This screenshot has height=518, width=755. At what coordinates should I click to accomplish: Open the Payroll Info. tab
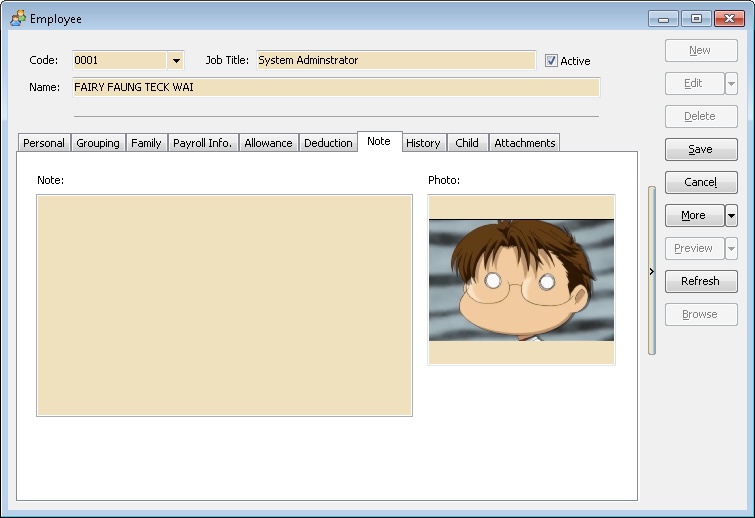click(203, 143)
